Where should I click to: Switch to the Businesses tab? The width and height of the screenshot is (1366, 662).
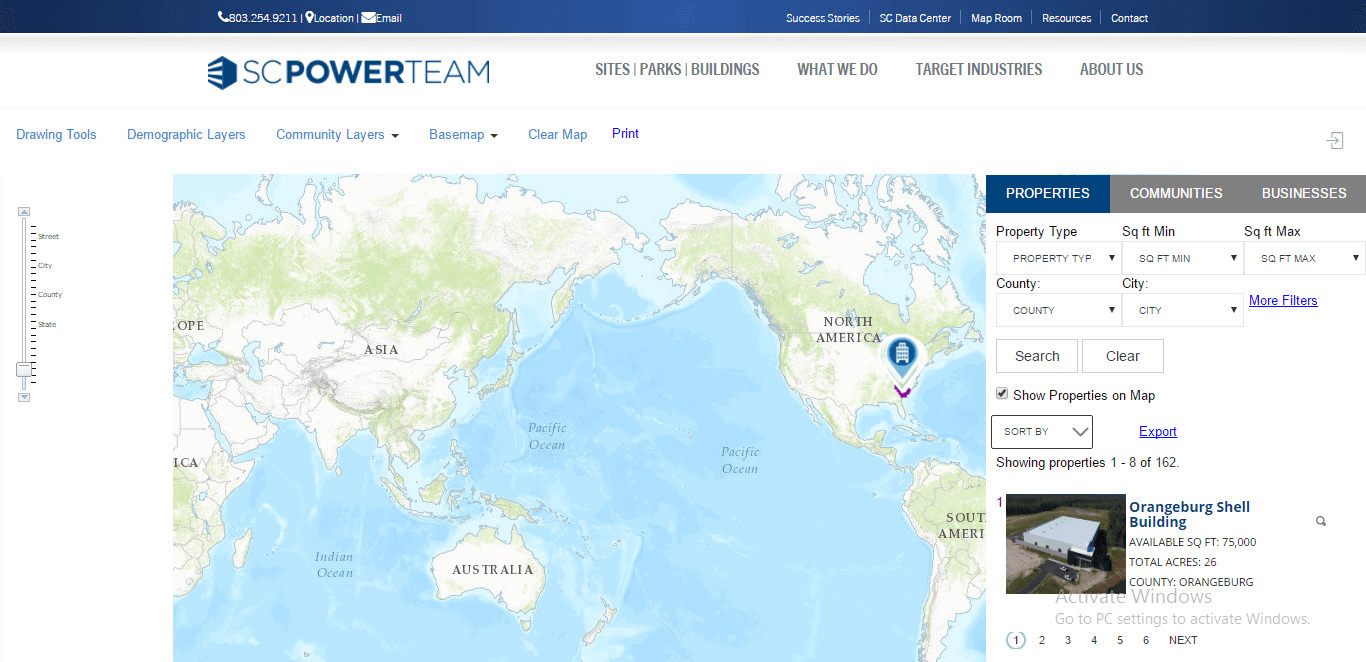[1304, 193]
